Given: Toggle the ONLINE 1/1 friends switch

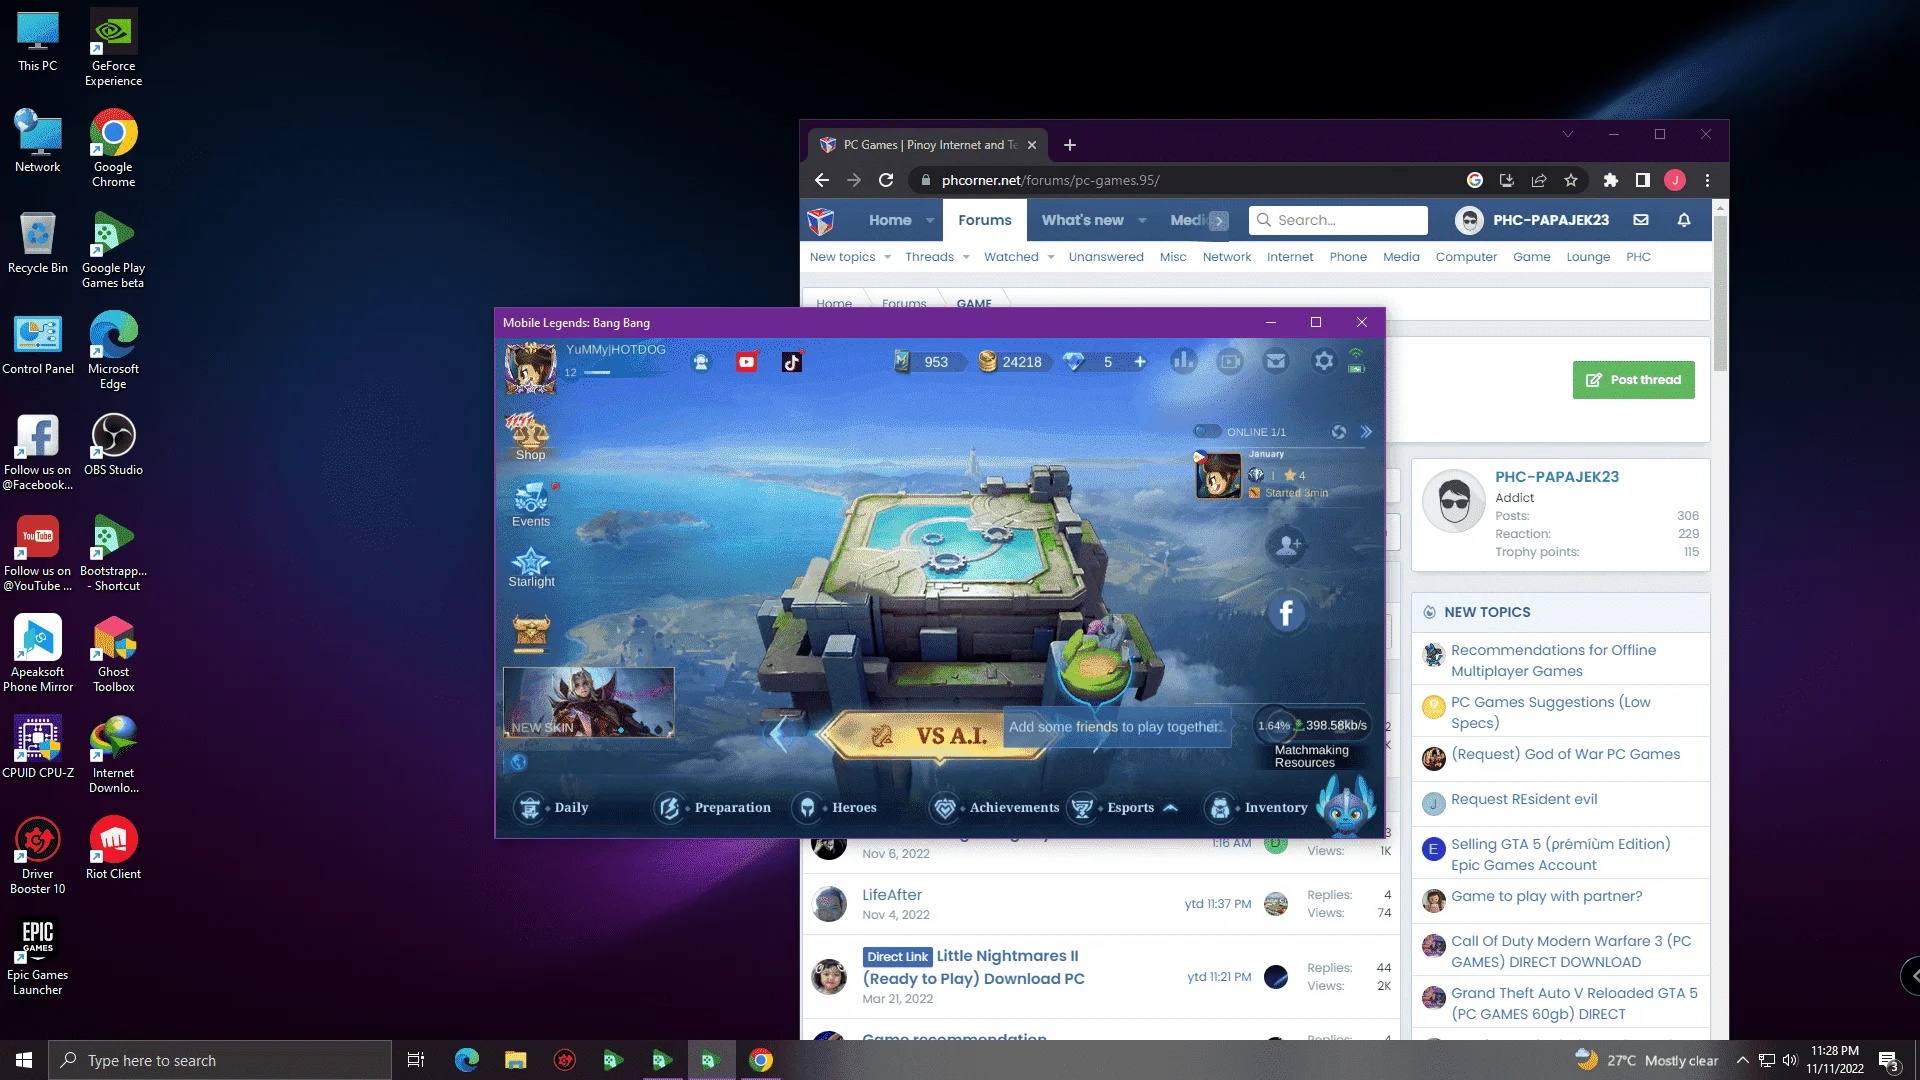Looking at the screenshot, I should (1207, 432).
